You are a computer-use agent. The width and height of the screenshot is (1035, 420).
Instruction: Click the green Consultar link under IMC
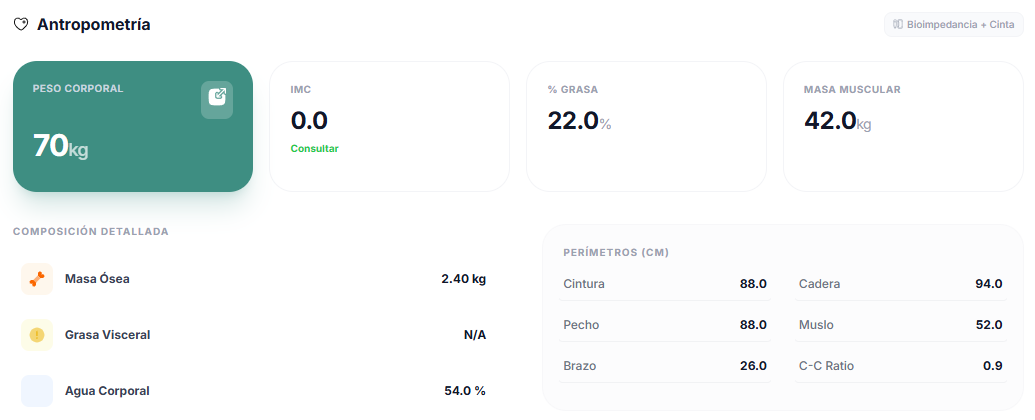(x=314, y=148)
